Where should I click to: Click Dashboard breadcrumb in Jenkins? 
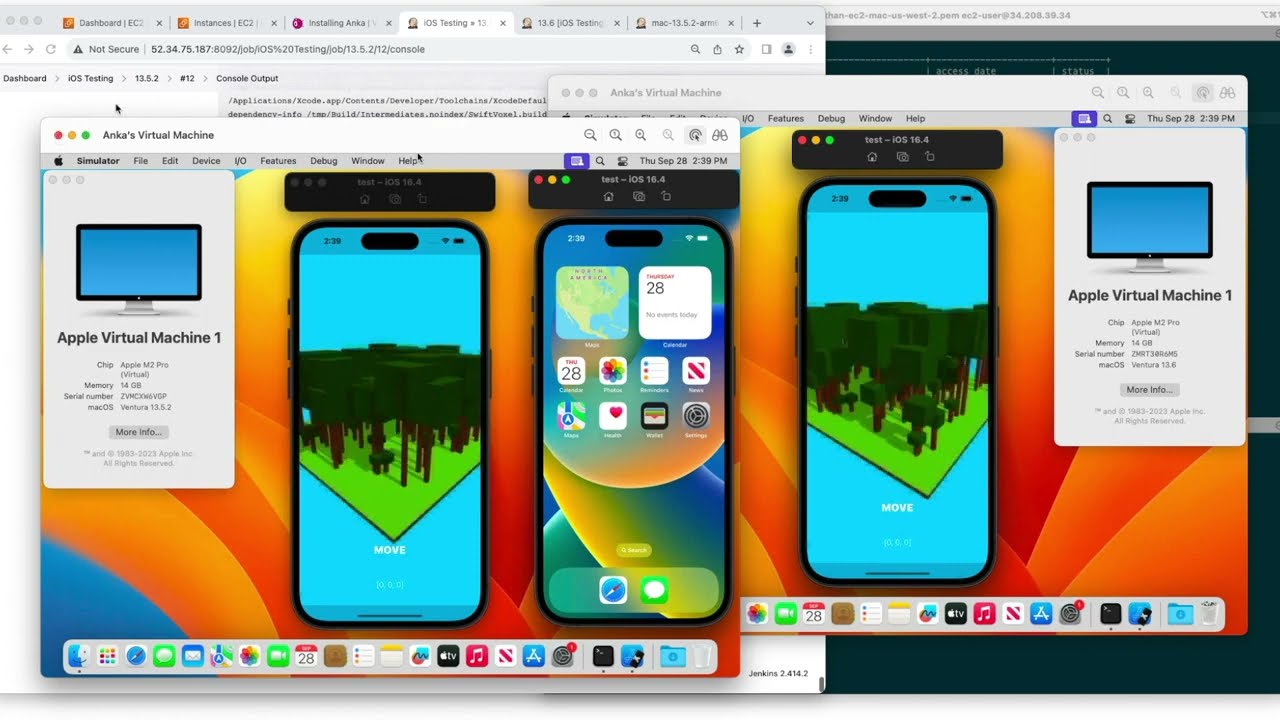click(25, 78)
